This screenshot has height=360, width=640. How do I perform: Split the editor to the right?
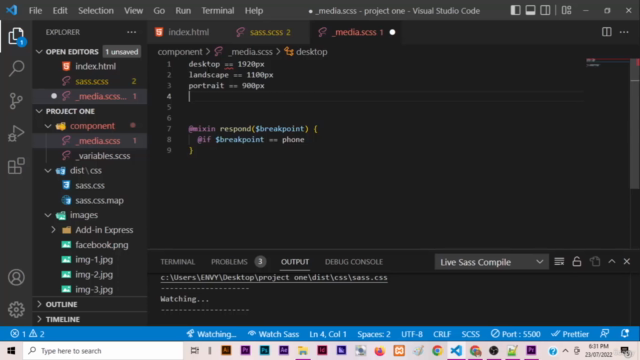(607, 32)
